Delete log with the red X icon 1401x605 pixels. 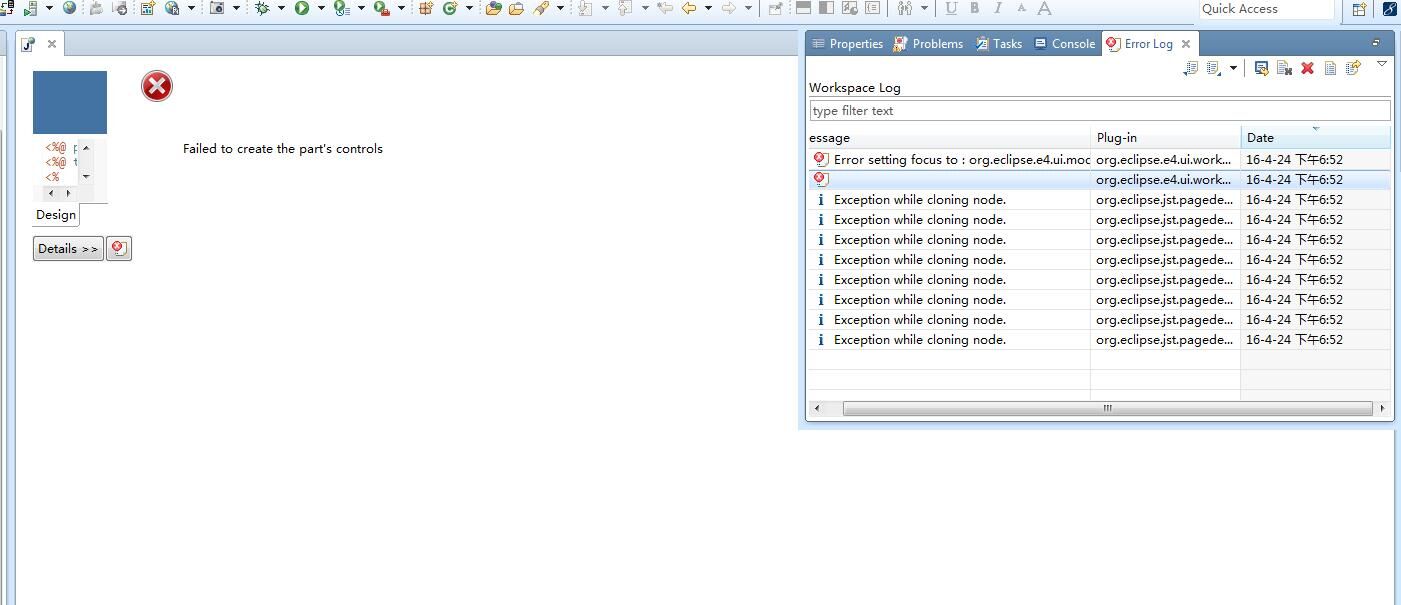[1307, 68]
